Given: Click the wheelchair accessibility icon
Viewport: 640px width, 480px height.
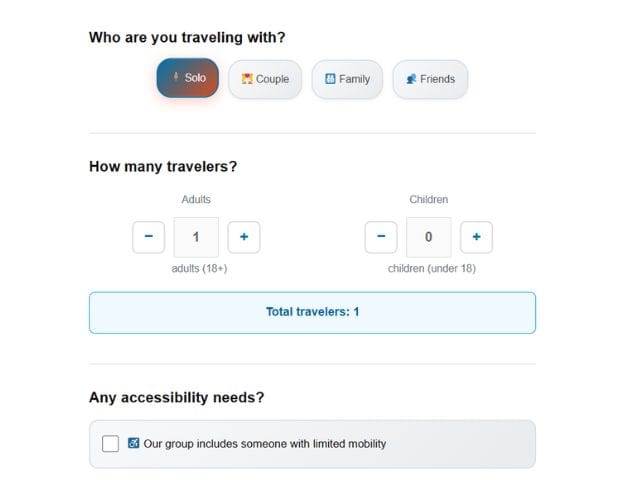Looking at the screenshot, I should [134, 443].
